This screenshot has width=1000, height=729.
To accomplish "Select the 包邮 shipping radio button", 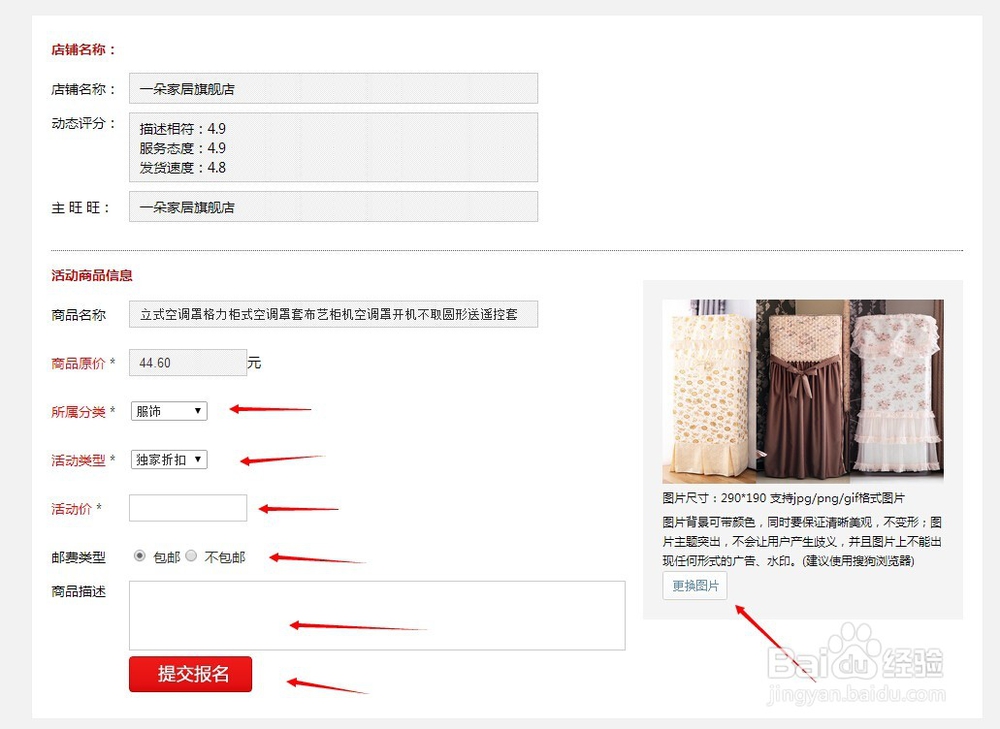I will coord(142,556).
